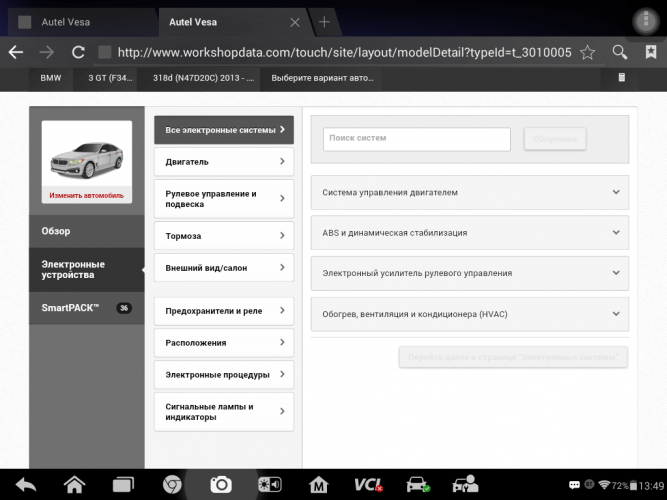Check the VCI connection status icon
The width and height of the screenshot is (667, 500).
click(x=368, y=485)
